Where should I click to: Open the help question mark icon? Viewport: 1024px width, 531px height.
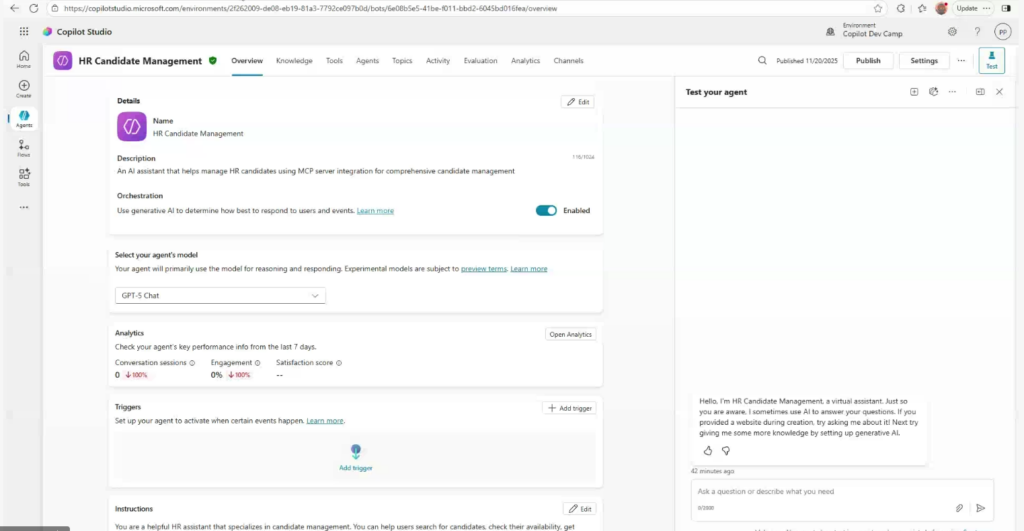pyautogui.click(x=977, y=31)
